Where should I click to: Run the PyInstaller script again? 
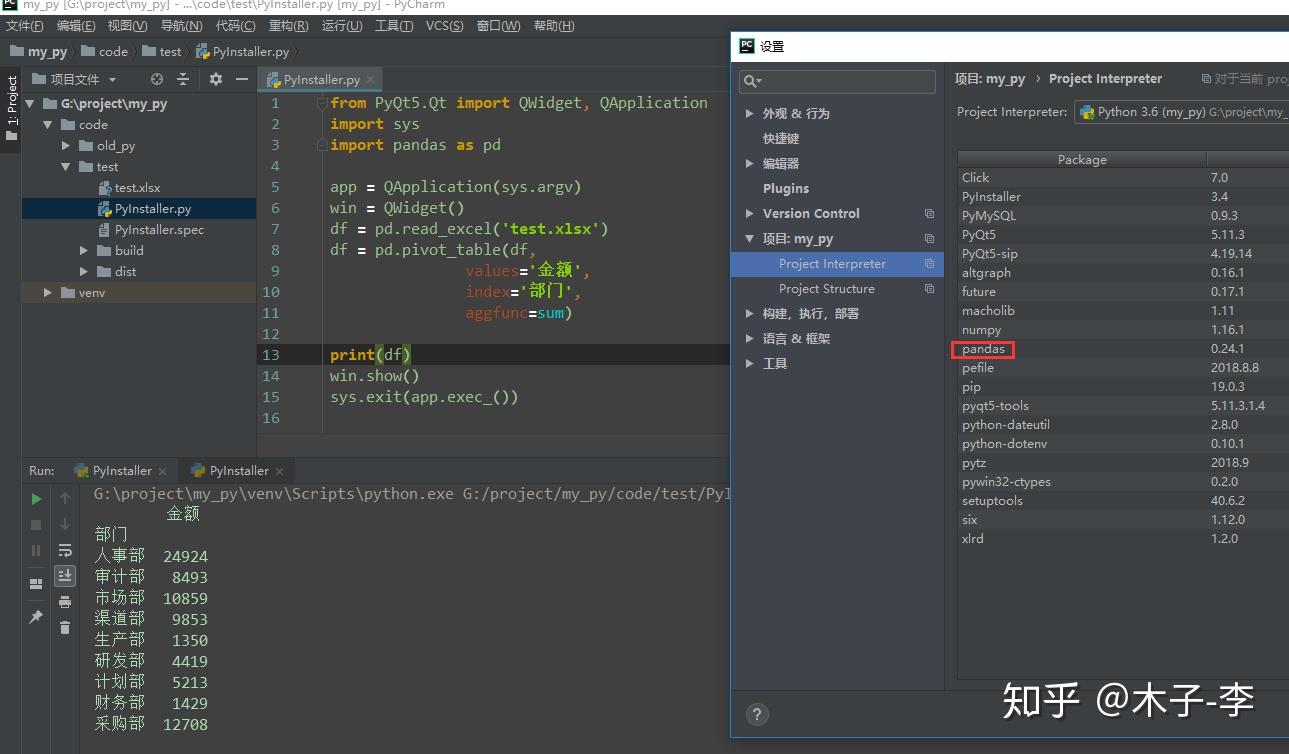(x=36, y=498)
